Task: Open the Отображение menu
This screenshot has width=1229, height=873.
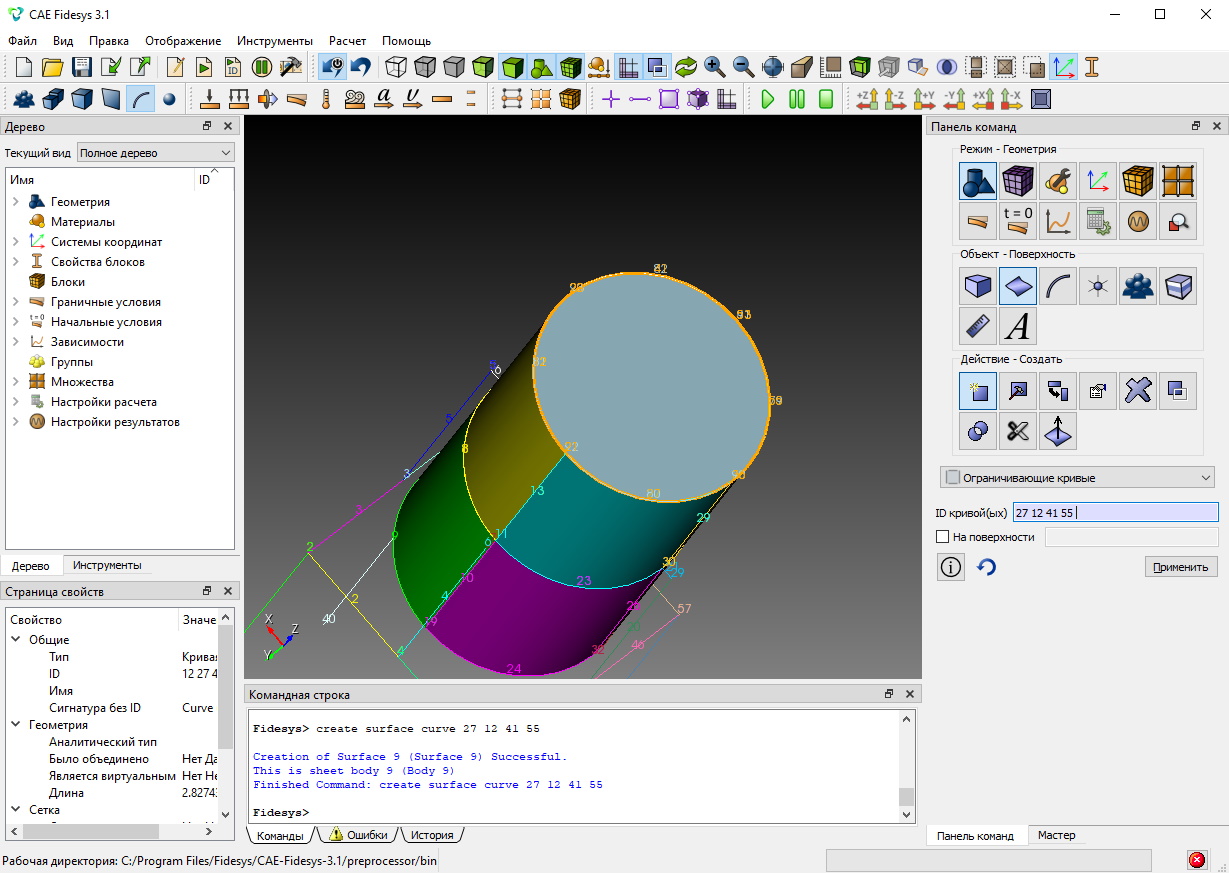Action: [x=183, y=41]
